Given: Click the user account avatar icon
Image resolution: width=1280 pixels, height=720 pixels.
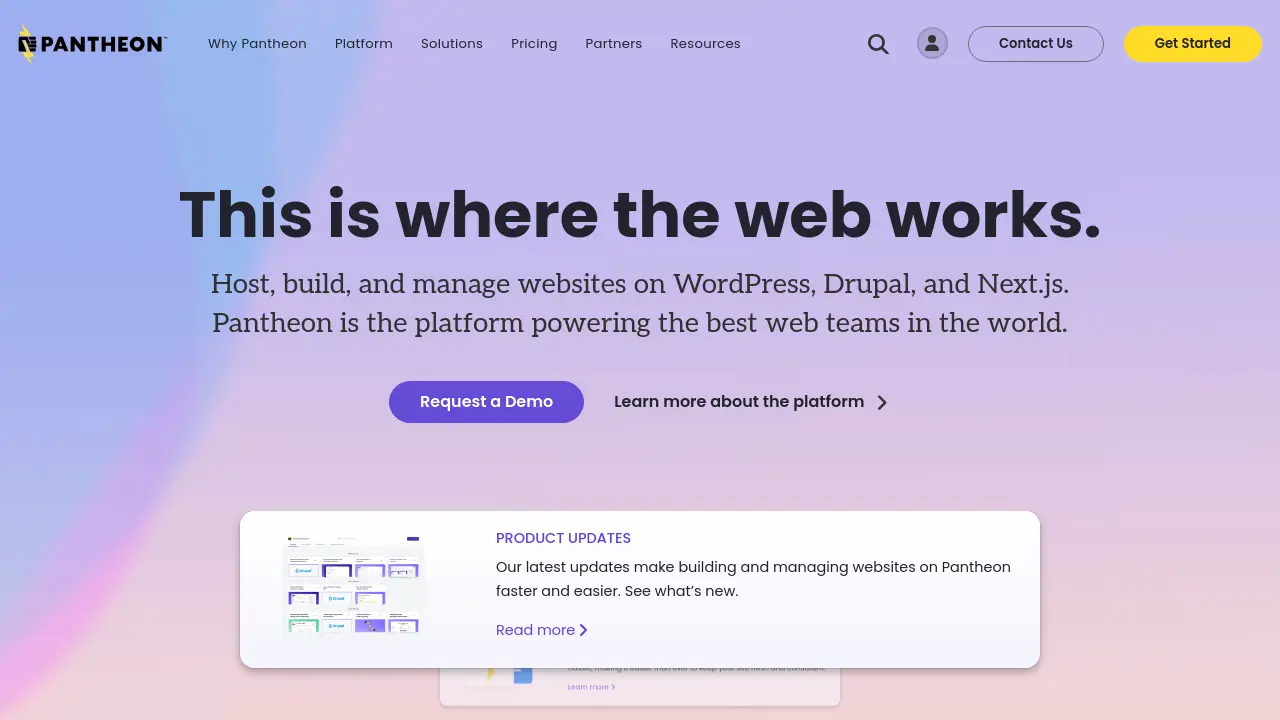Looking at the screenshot, I should pos(932,43).
